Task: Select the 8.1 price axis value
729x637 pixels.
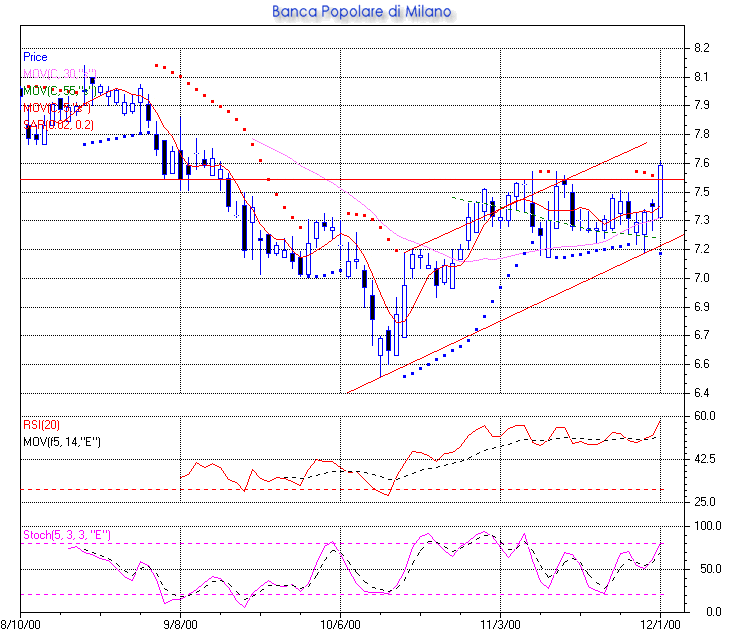Action: [702, 77]
